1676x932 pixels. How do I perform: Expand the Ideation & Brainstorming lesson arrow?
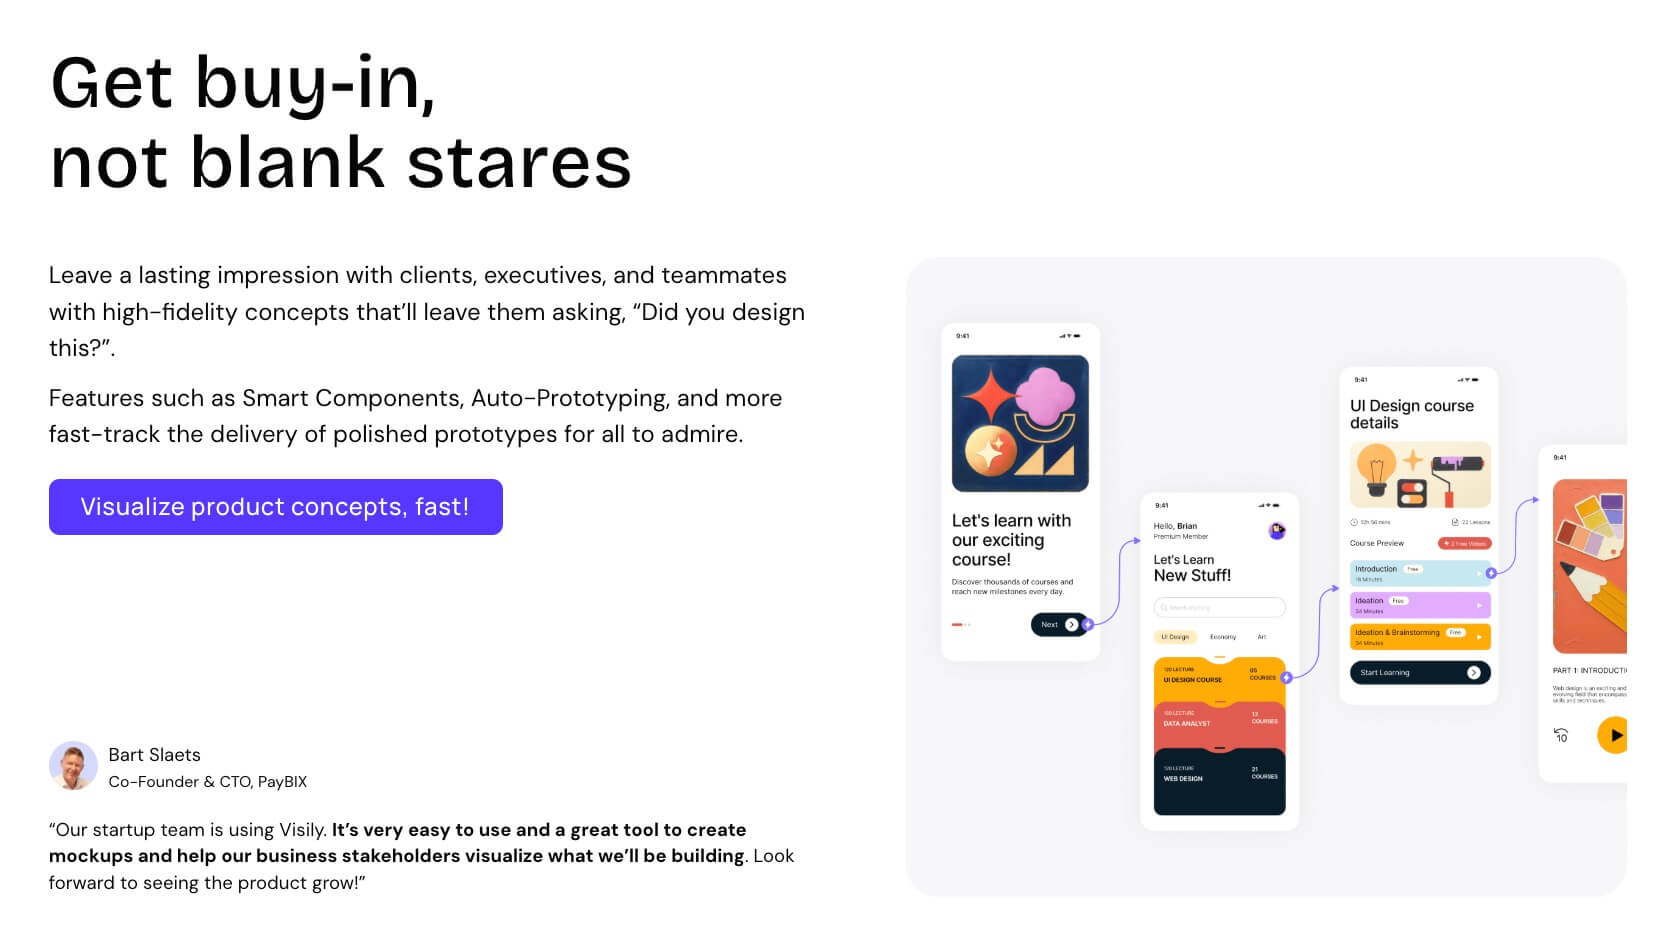pos(1479,637)
